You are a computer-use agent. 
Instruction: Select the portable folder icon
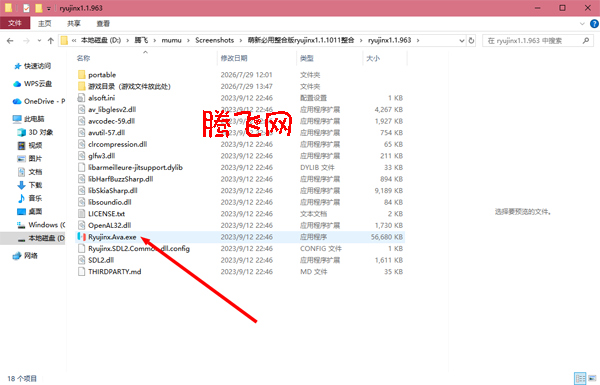pyautogui.click(x=82, y=75)
